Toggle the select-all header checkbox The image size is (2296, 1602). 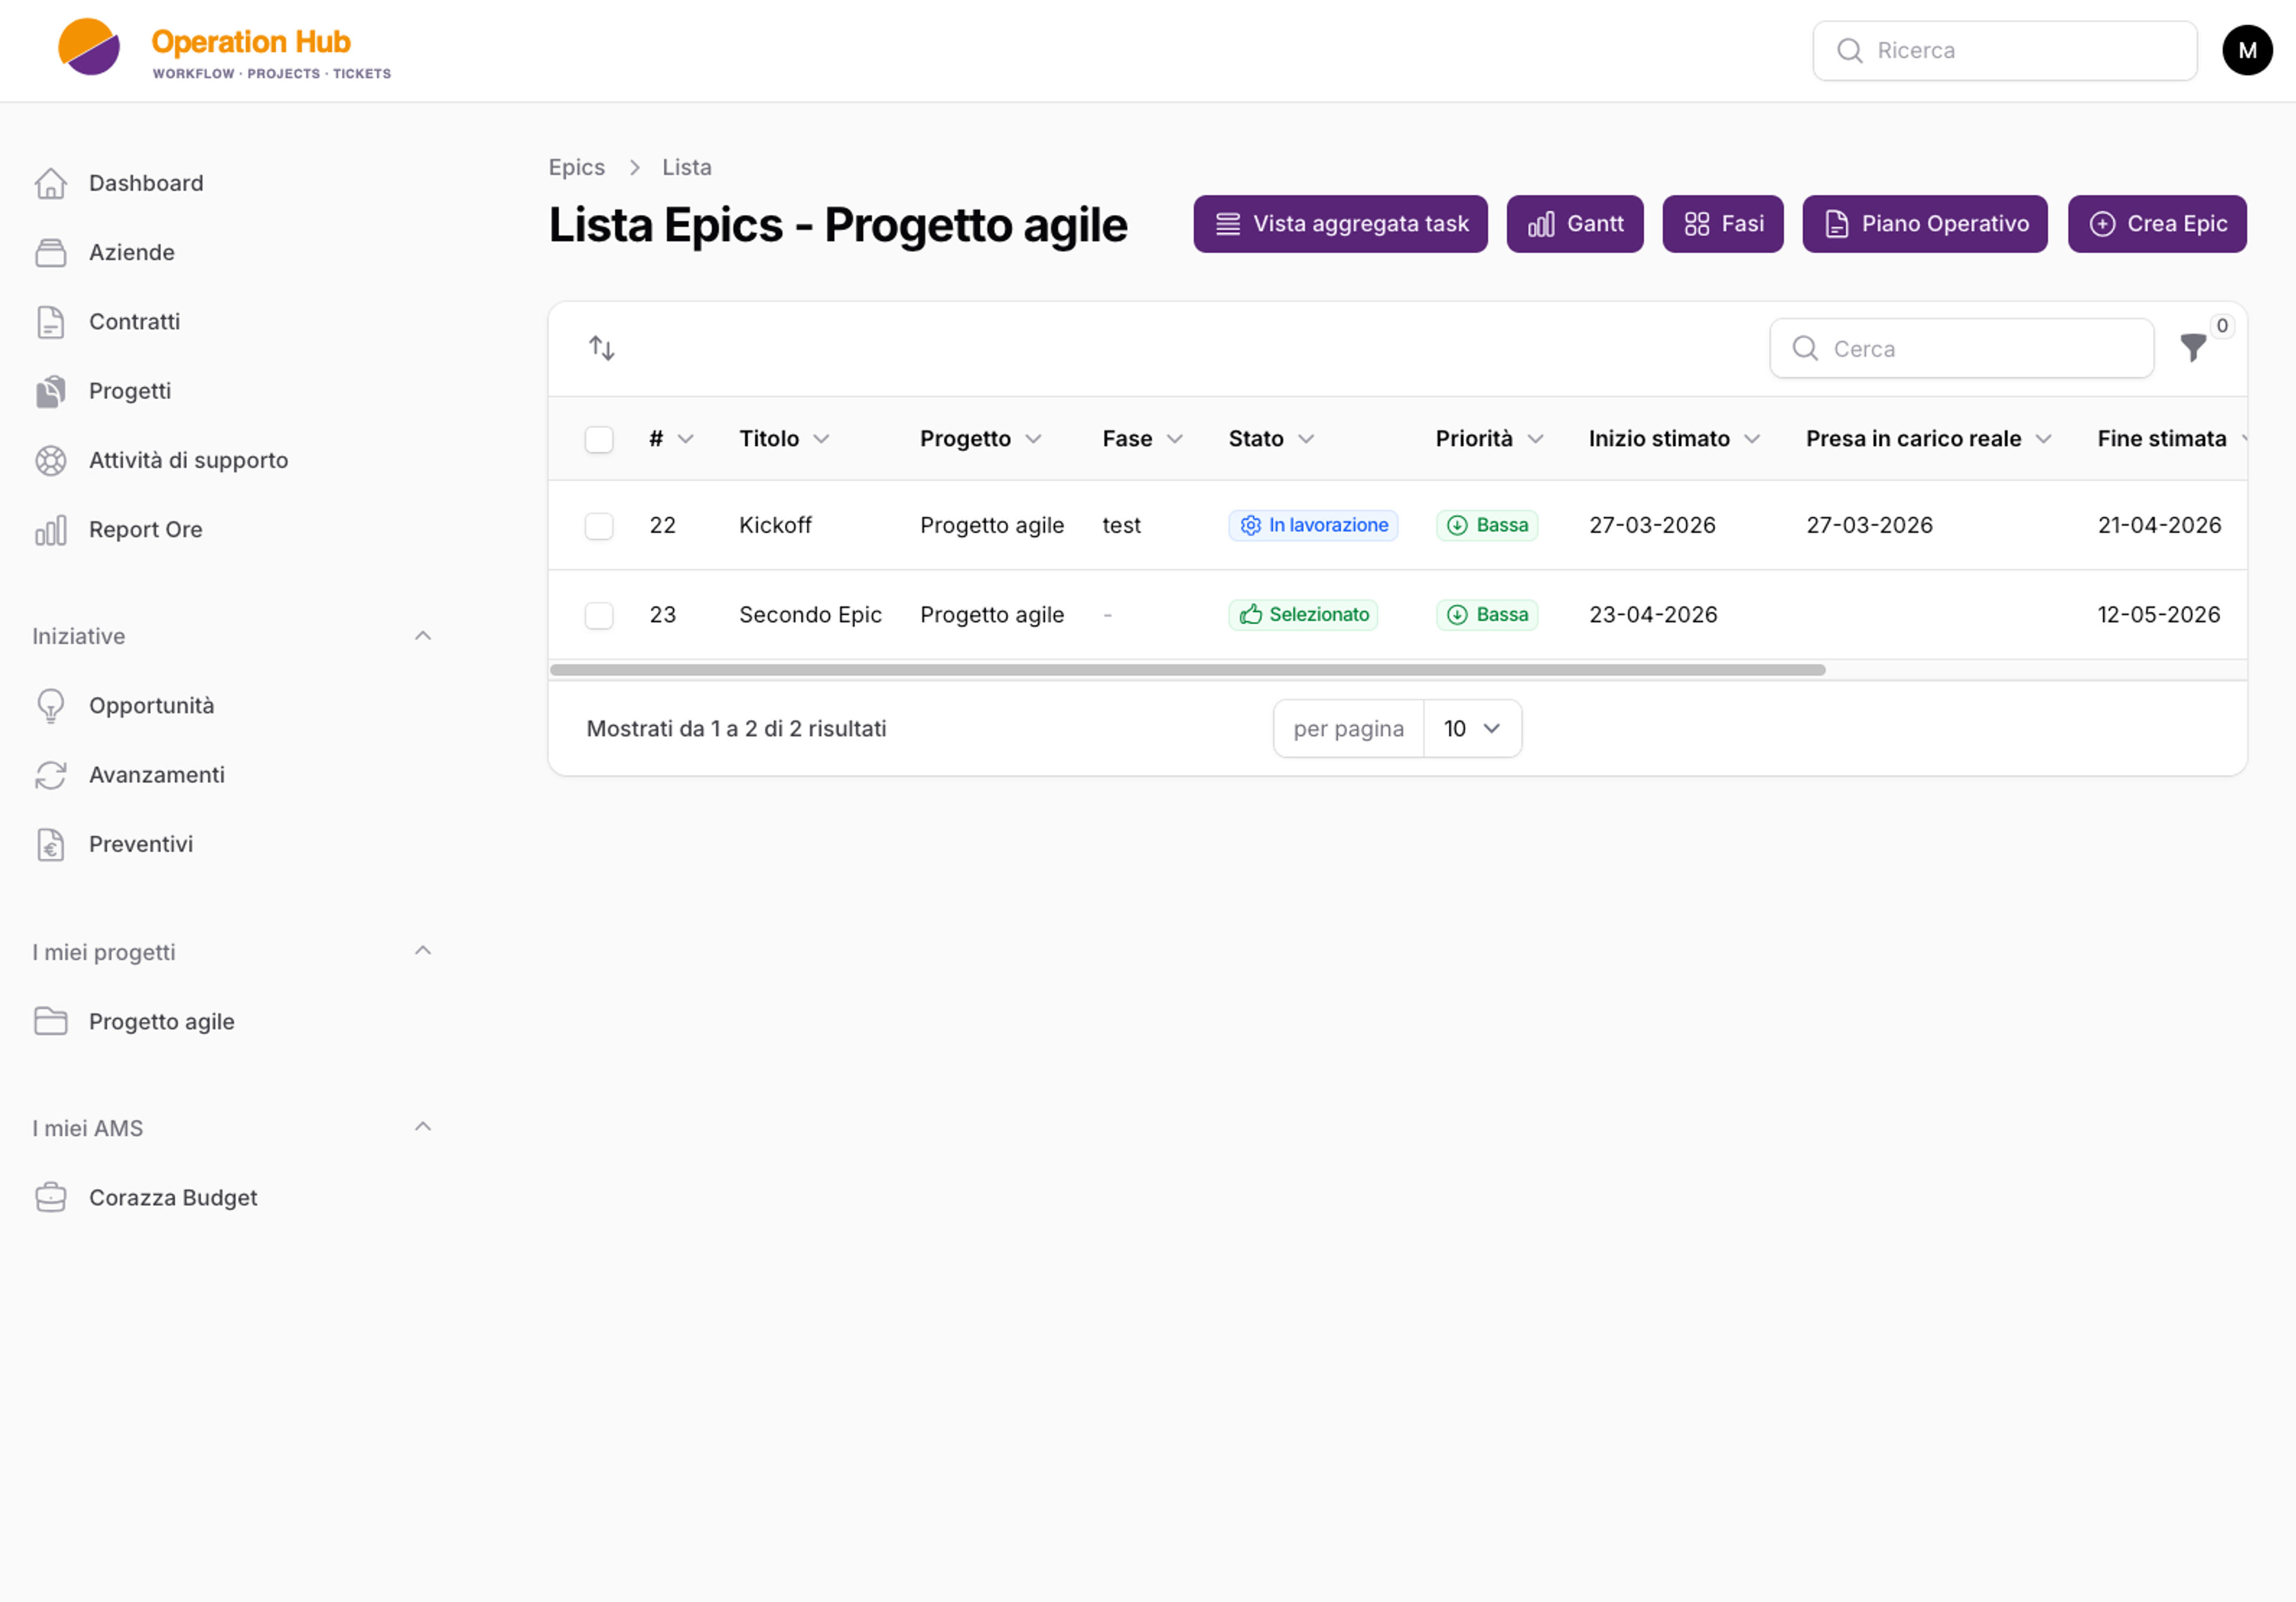[x=599, y=439]
